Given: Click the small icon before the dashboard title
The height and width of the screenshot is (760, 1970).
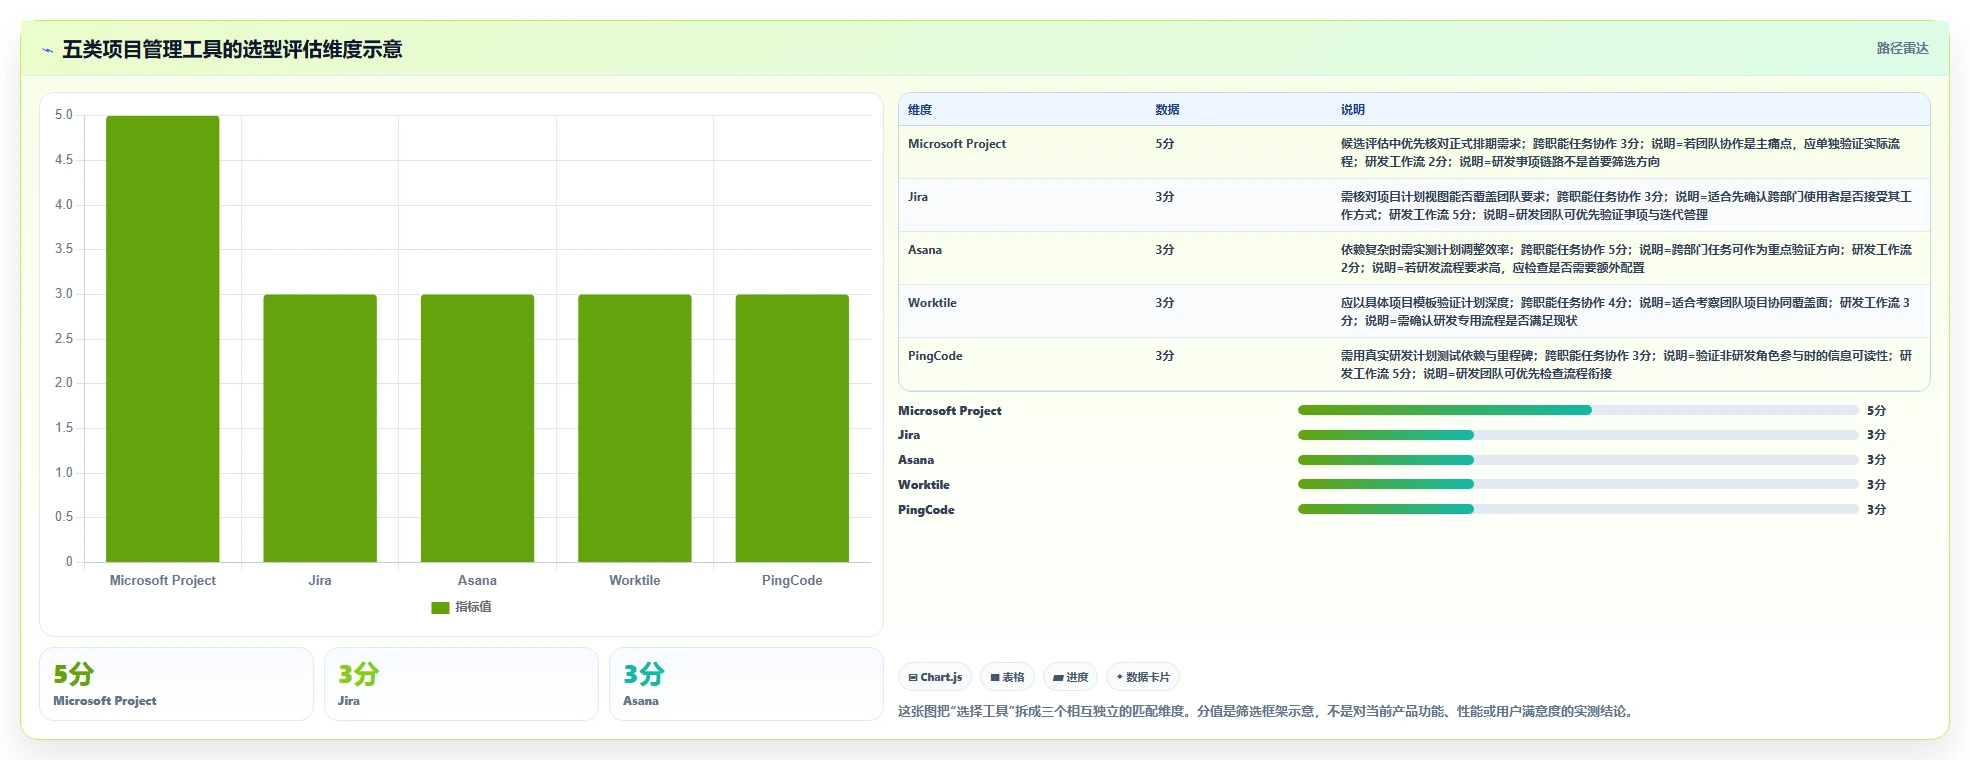Looking at the screenshot, I should click(x=47, y=50).
